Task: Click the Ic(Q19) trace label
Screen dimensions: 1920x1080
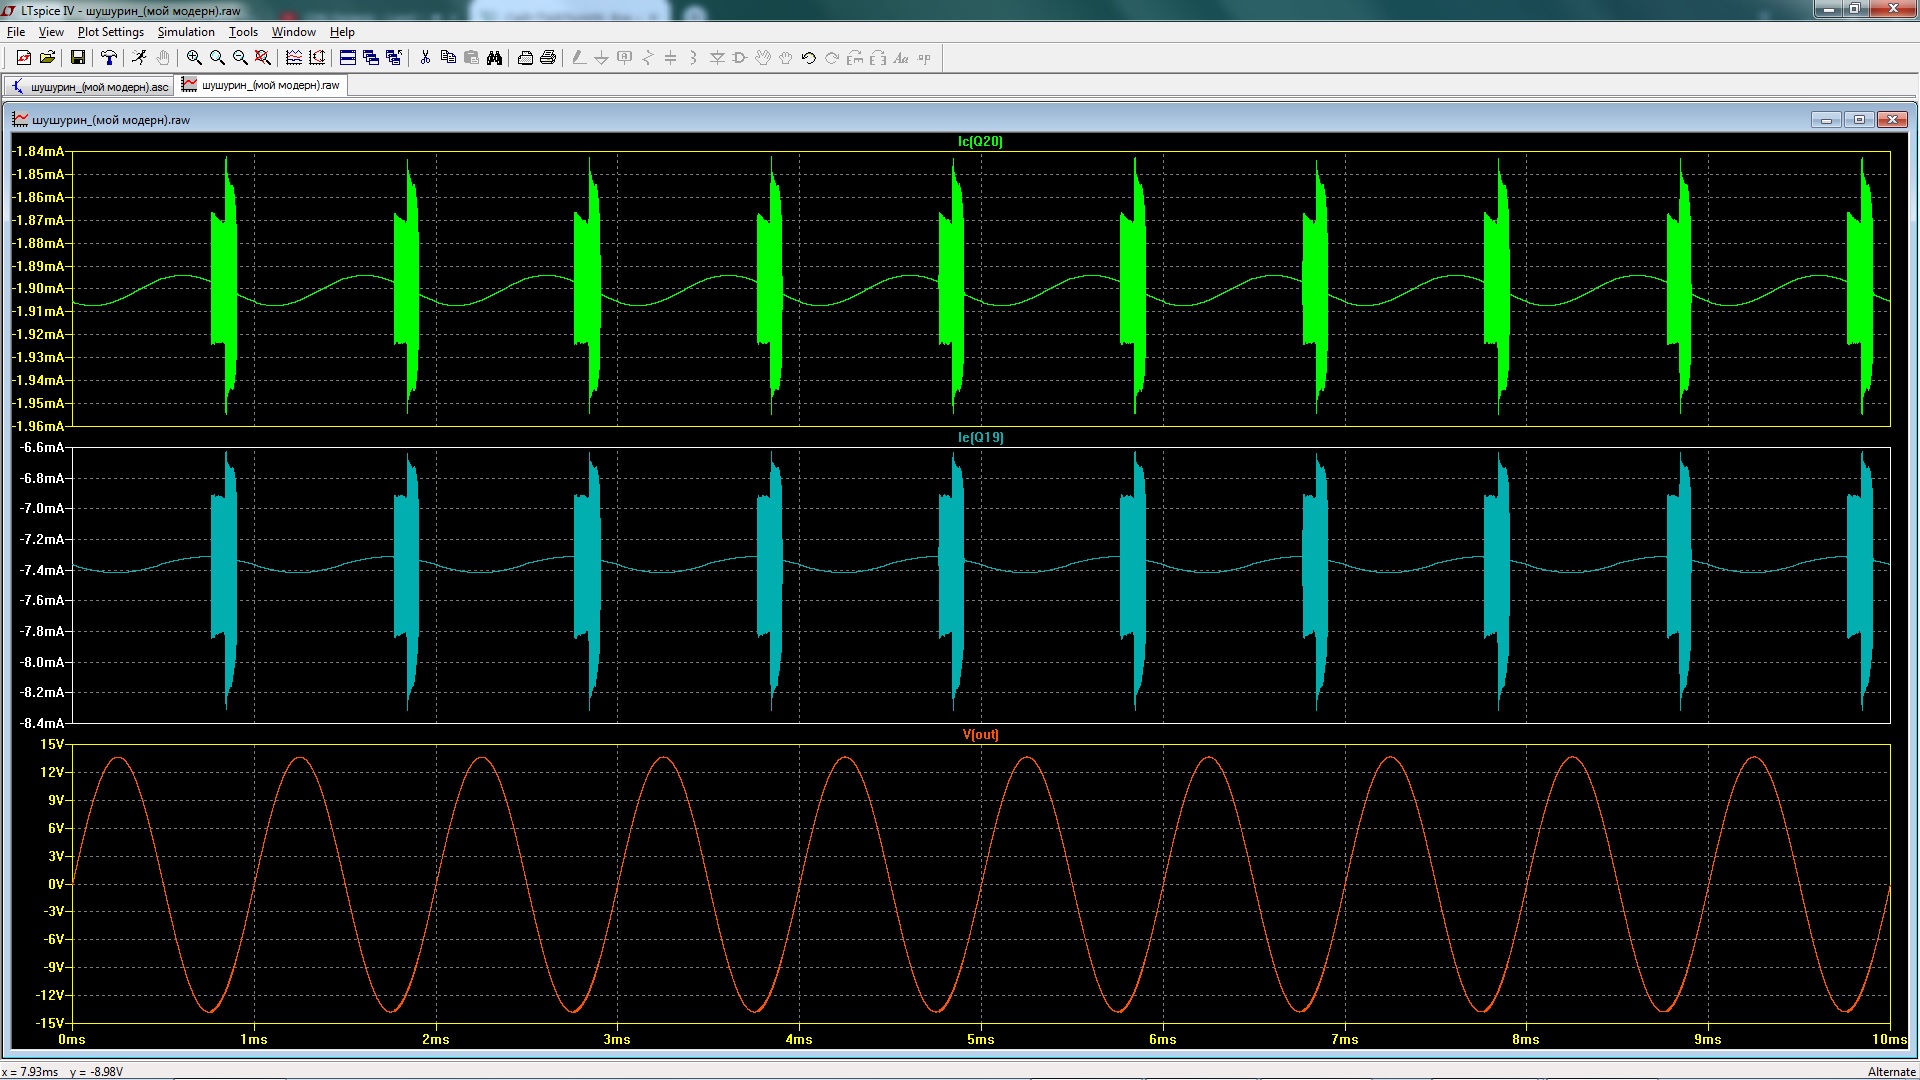Action: click(980, 438)
